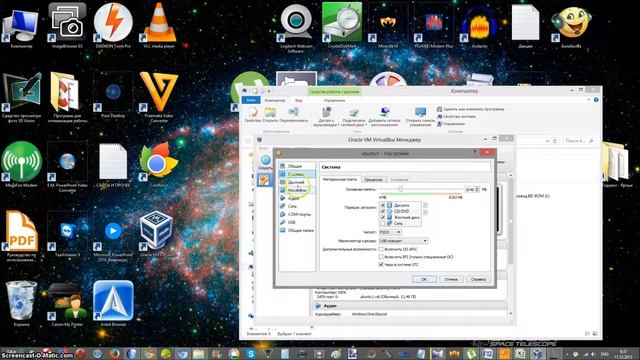Screen dimensions: 640x360
Task: Select the System (Система) settings category
Action: 297,174
